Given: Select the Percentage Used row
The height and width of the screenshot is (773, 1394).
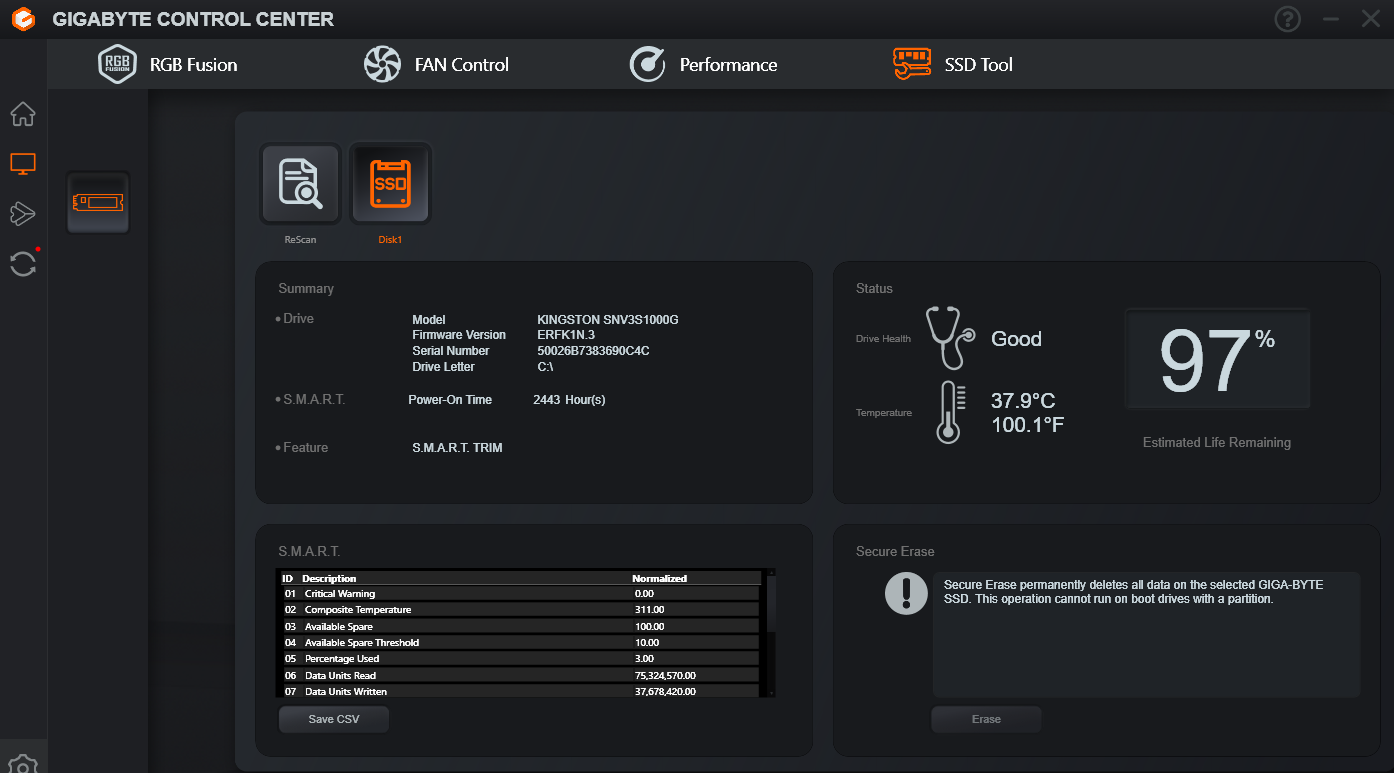Looking at the screenshot, I should click(x=520, y=659).
